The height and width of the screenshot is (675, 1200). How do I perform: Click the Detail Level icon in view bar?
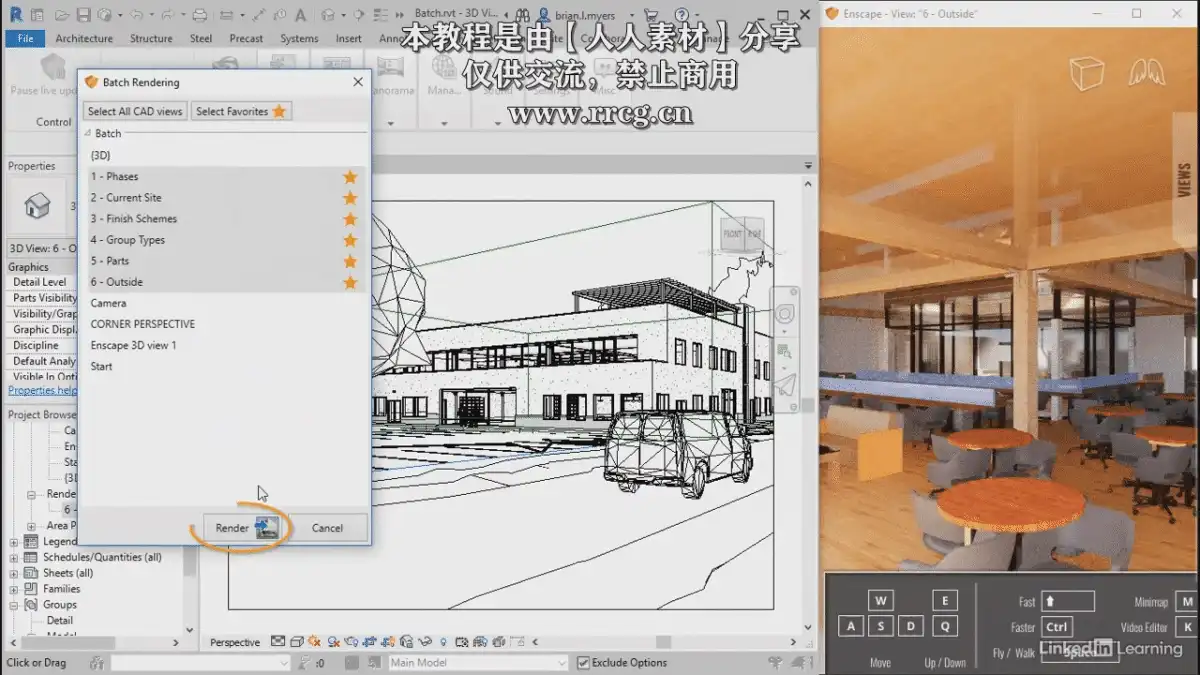[278, 643]
